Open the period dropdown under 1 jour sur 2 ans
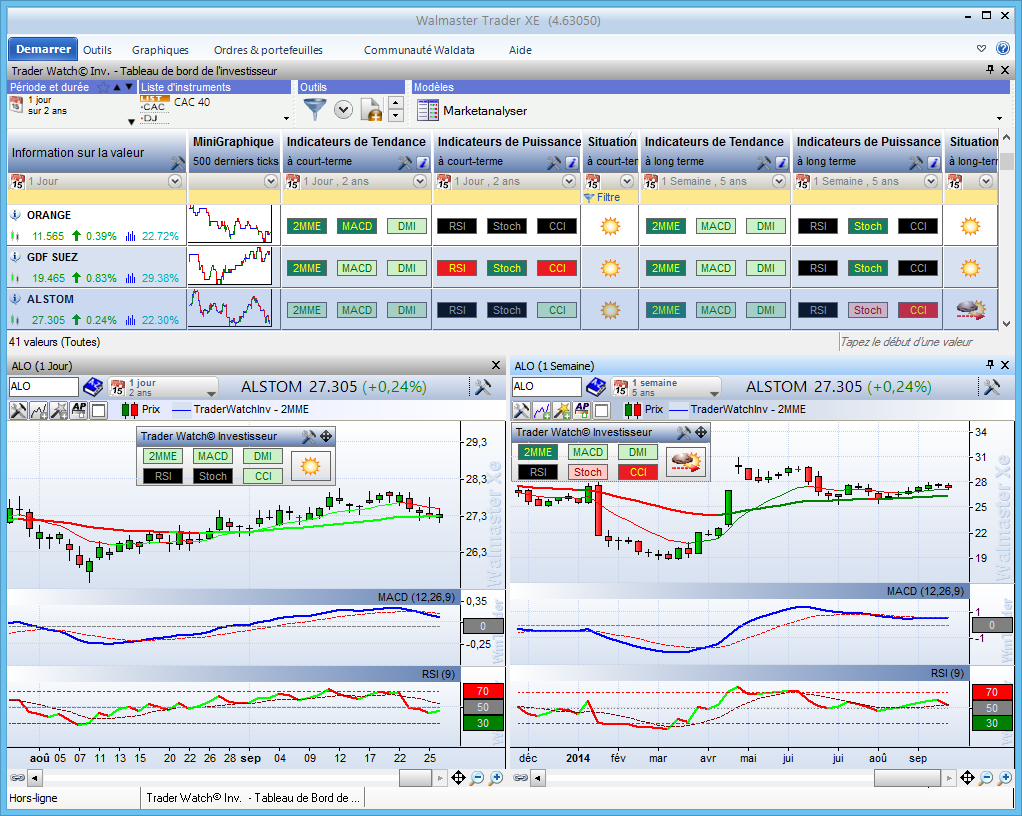1022x816 pixels. point(131,121)
